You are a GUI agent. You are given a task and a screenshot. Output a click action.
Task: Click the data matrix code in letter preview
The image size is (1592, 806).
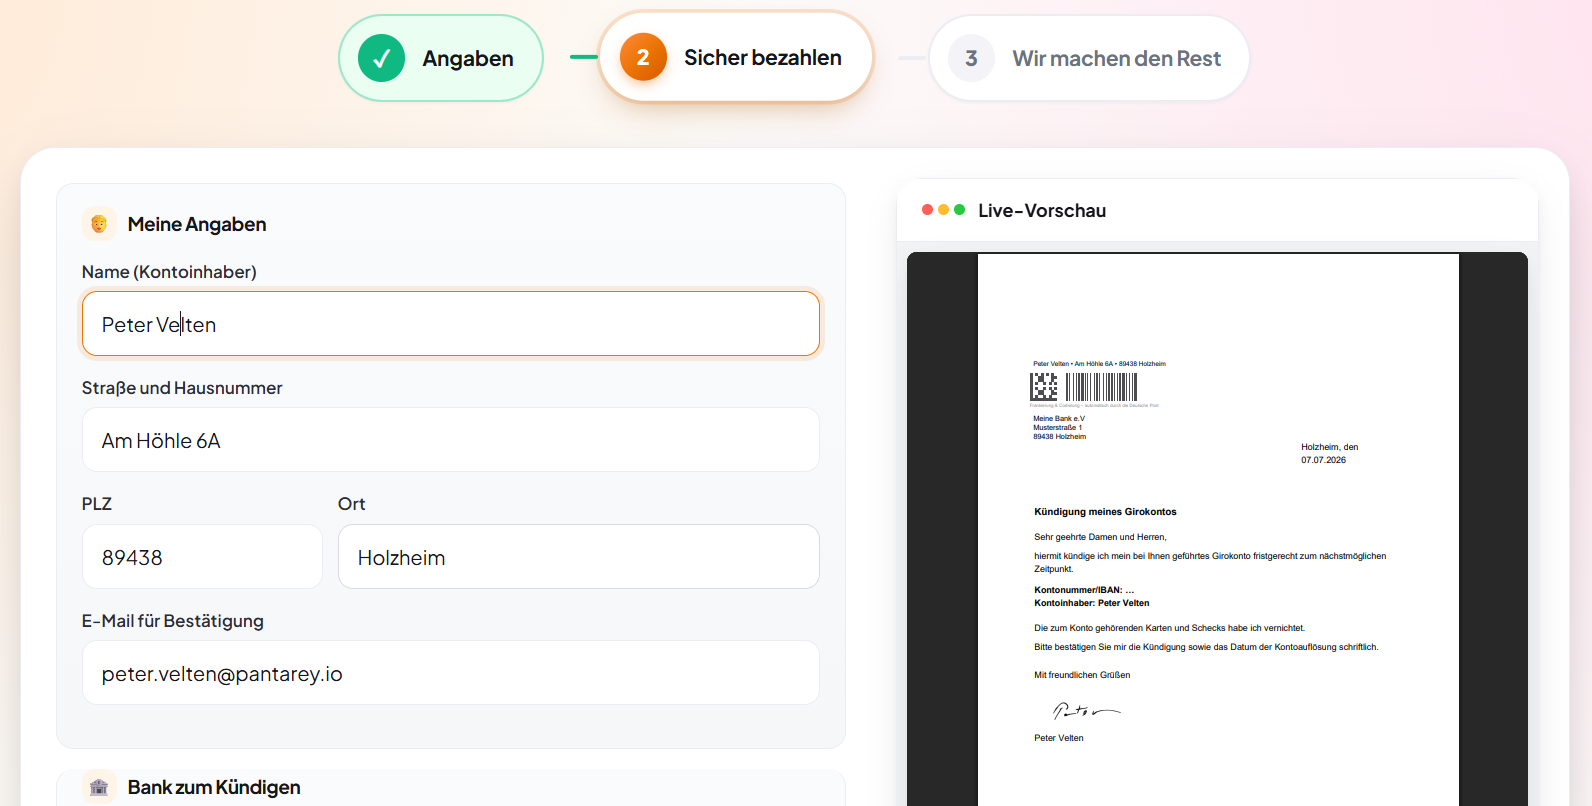click(1043, 387)
